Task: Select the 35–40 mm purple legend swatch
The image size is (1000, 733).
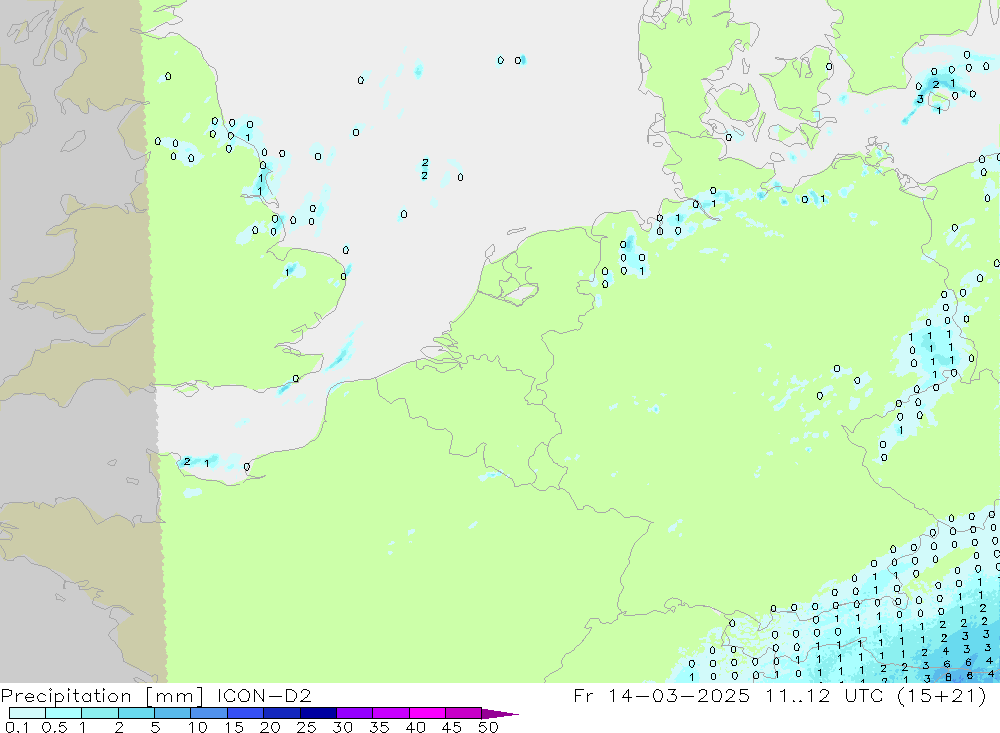Action: pos(391,713)
